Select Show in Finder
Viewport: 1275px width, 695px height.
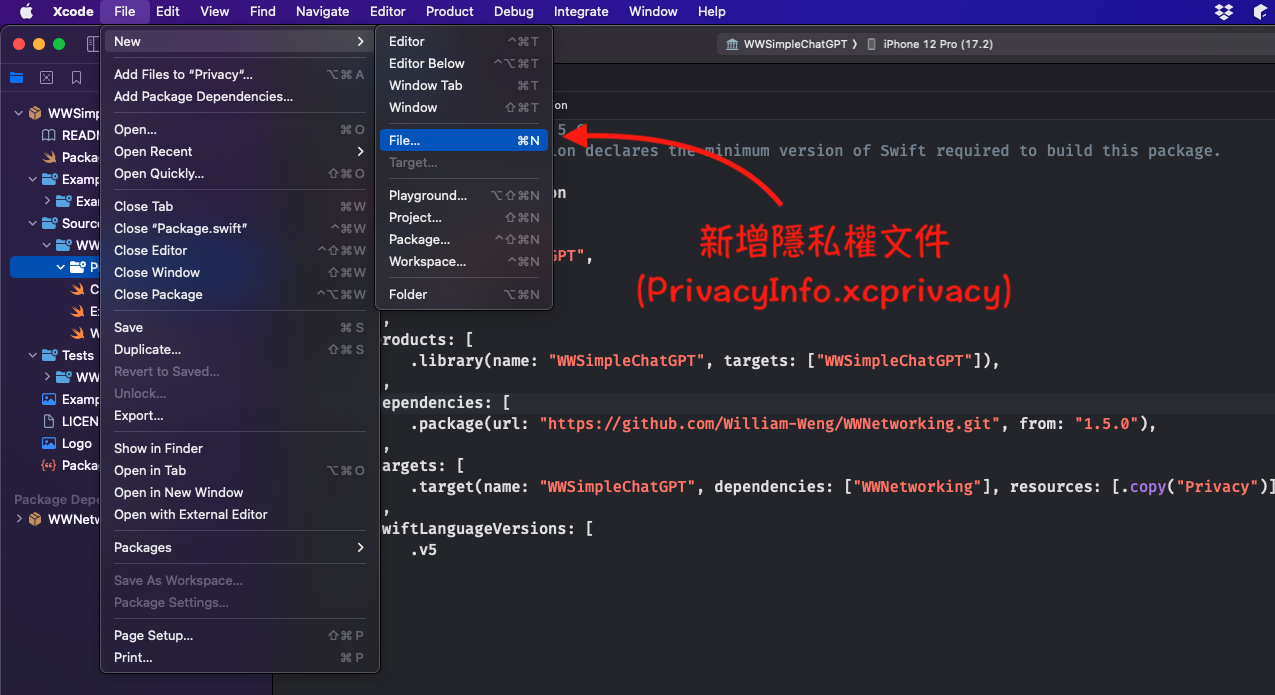point(240,448)
